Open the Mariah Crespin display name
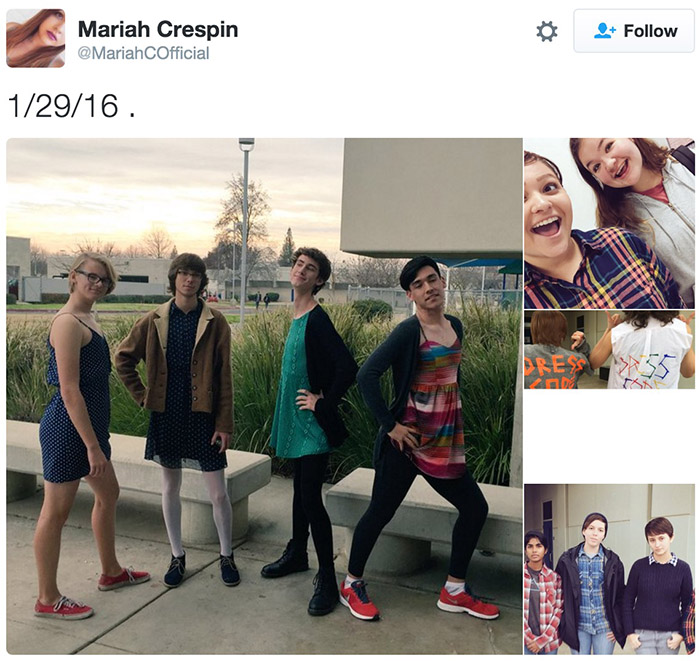700x661 pixels. [158, 29]
